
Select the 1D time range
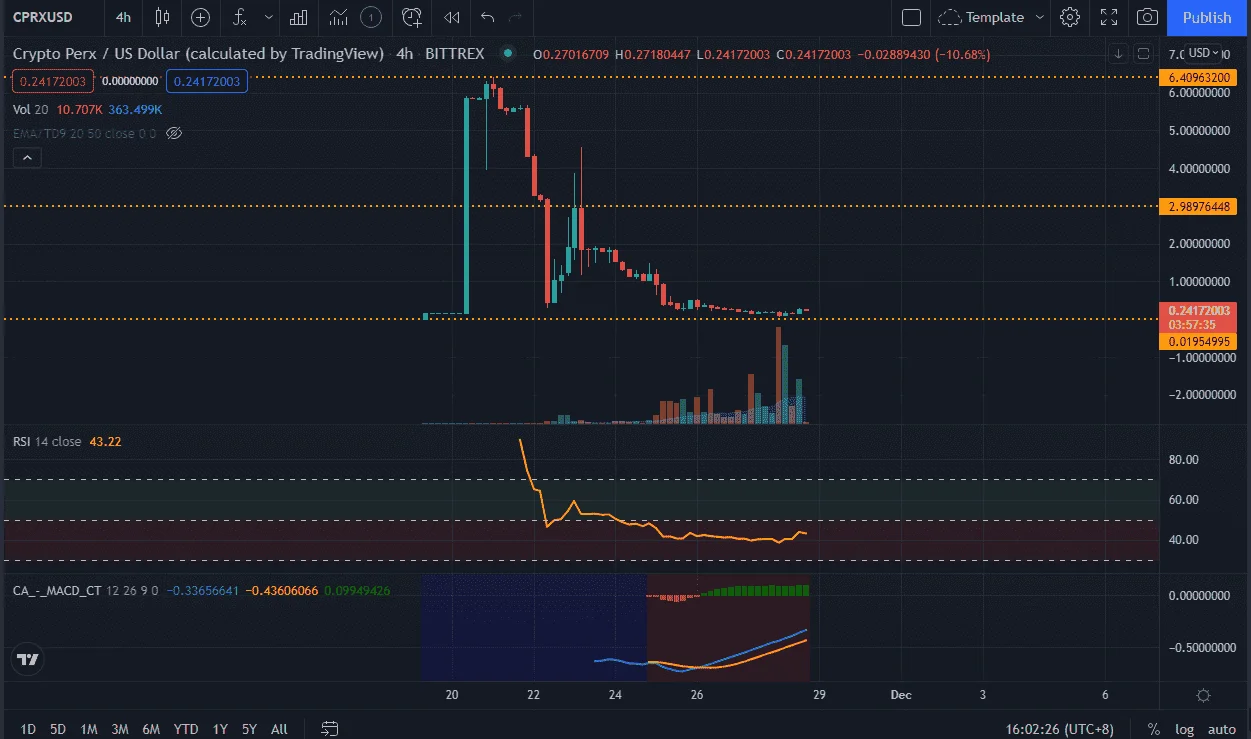click(x=28, y=729)
